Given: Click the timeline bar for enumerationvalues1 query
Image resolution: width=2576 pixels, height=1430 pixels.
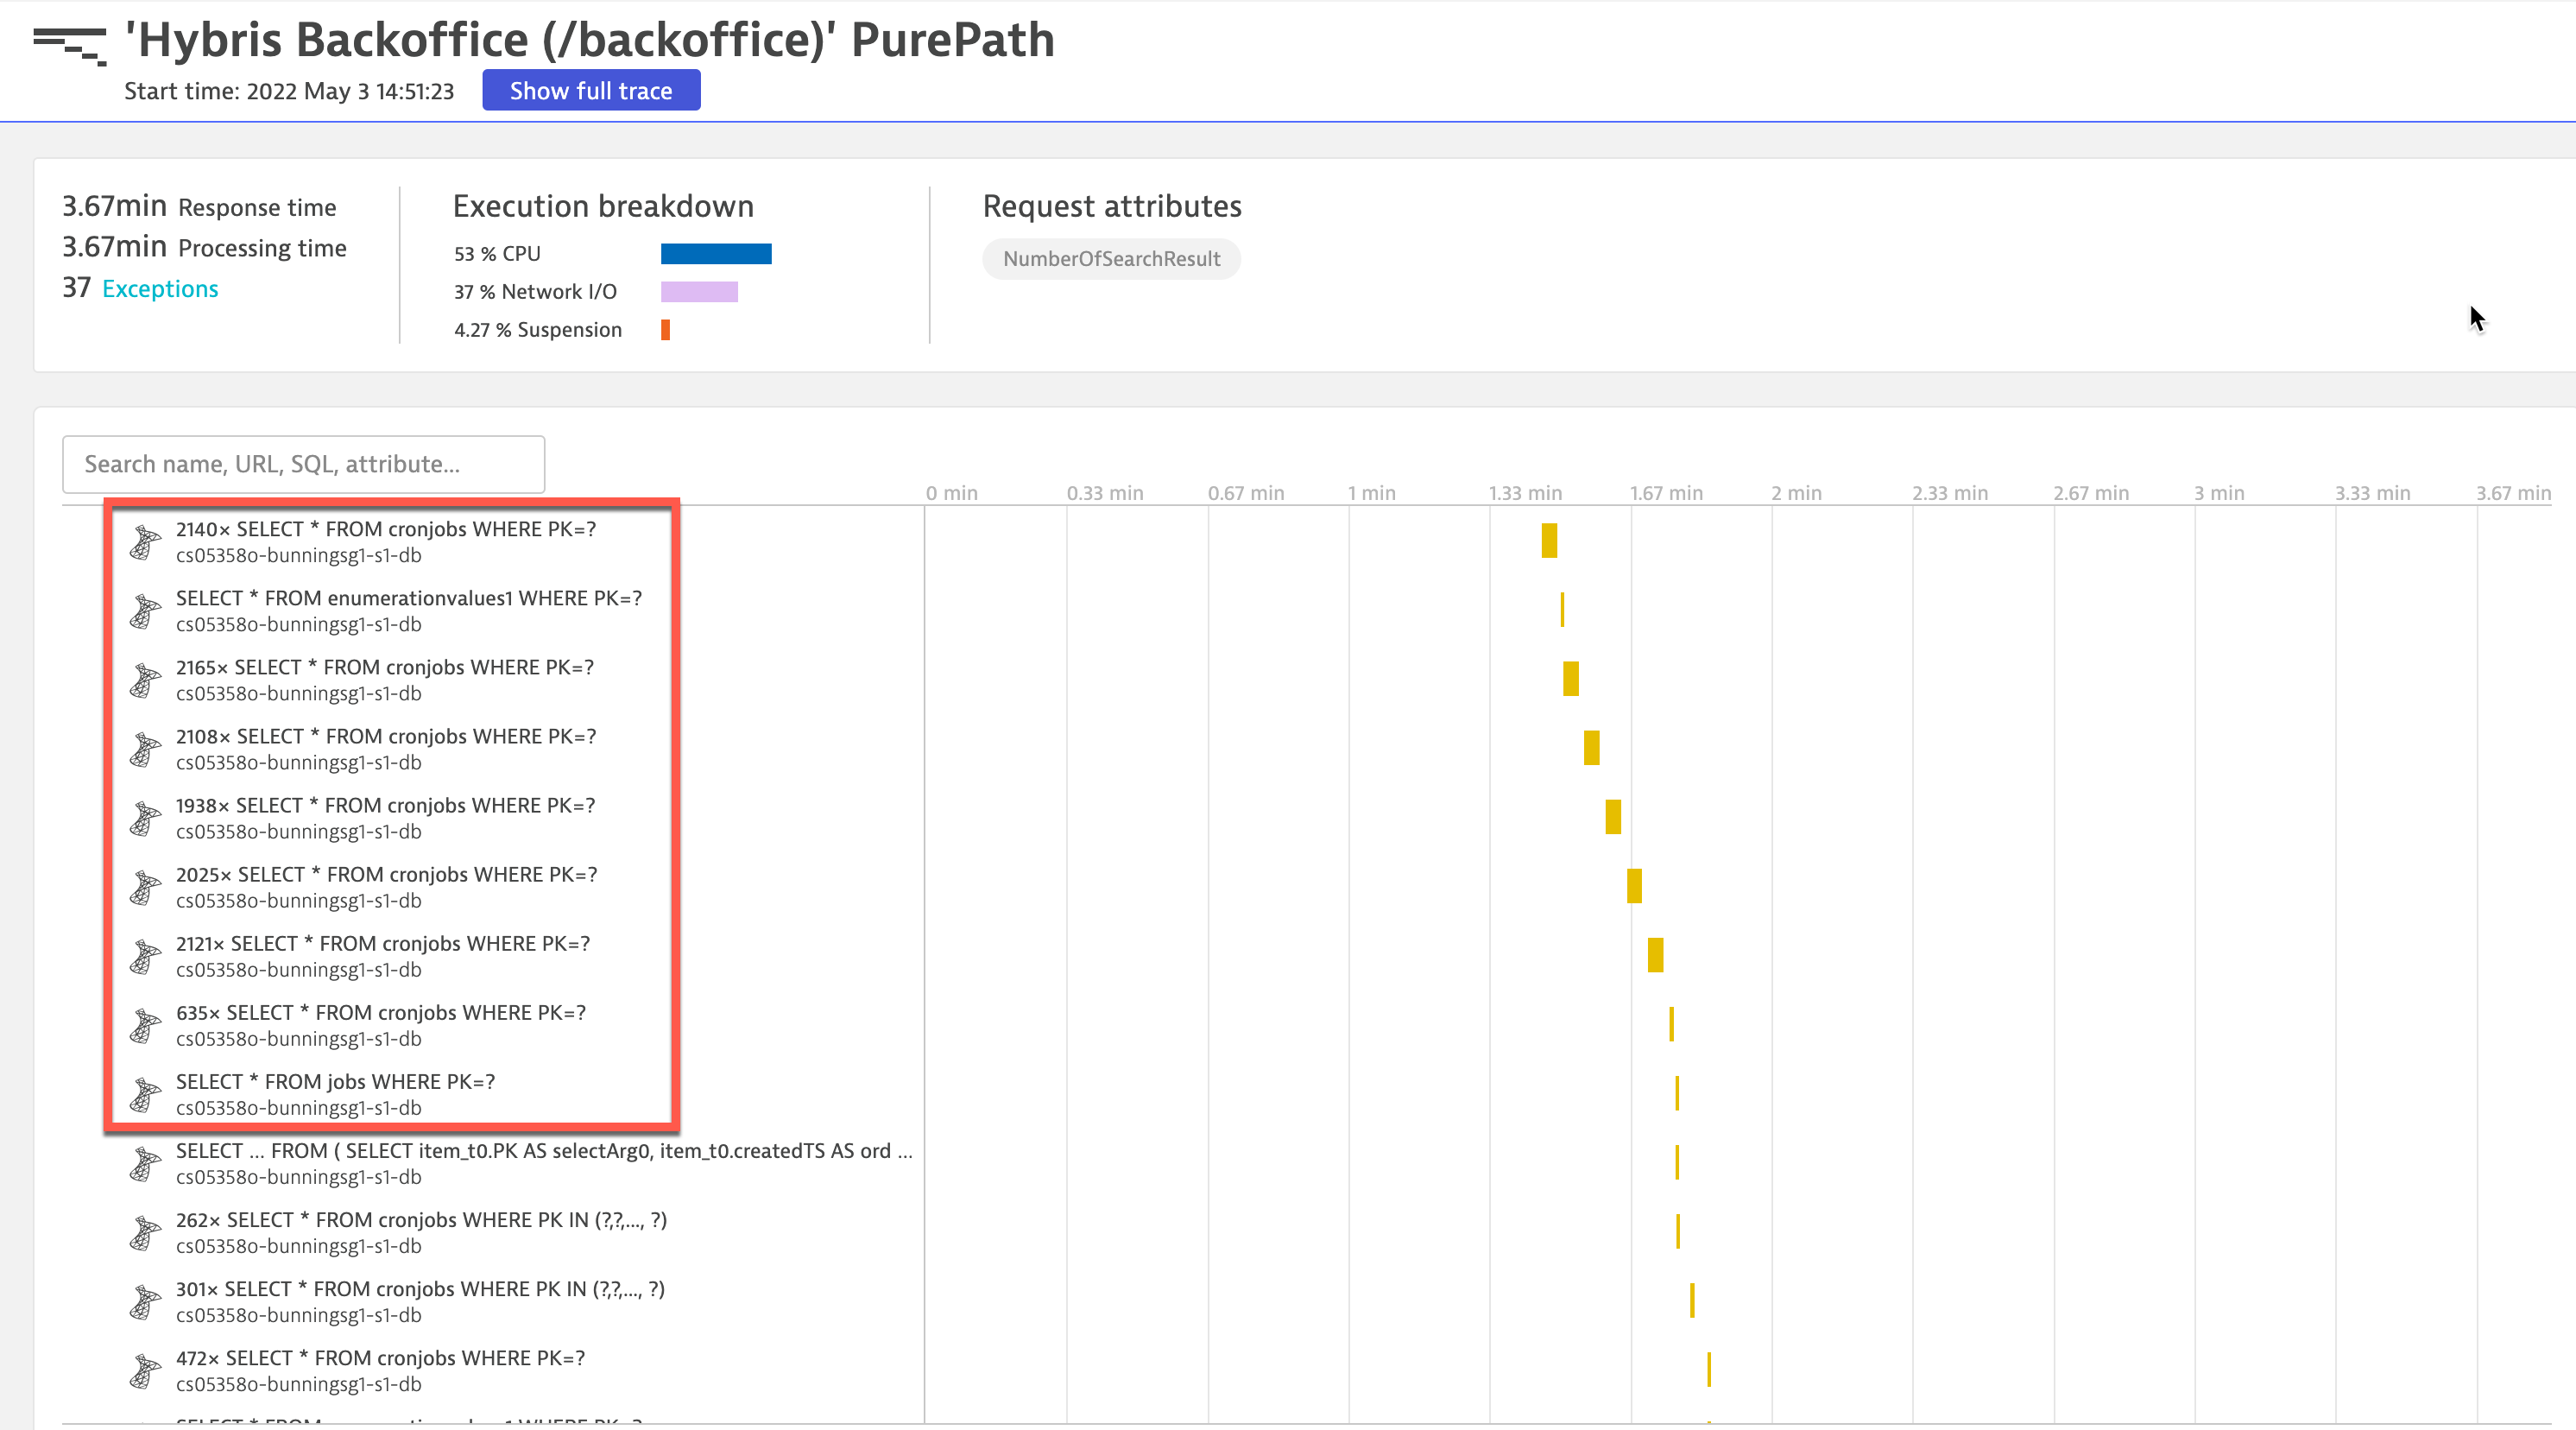Looking at the screenshot, I should 1562,610.
